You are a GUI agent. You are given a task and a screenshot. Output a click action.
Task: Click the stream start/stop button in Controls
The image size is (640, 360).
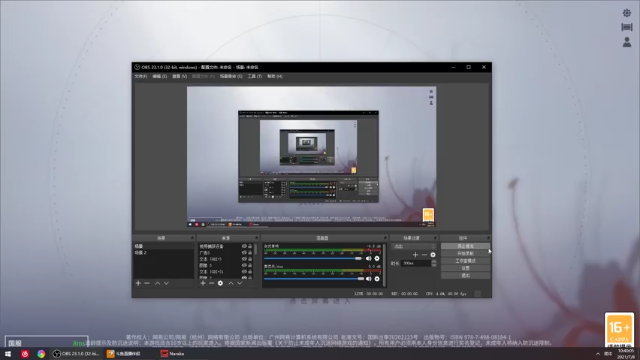465,246
